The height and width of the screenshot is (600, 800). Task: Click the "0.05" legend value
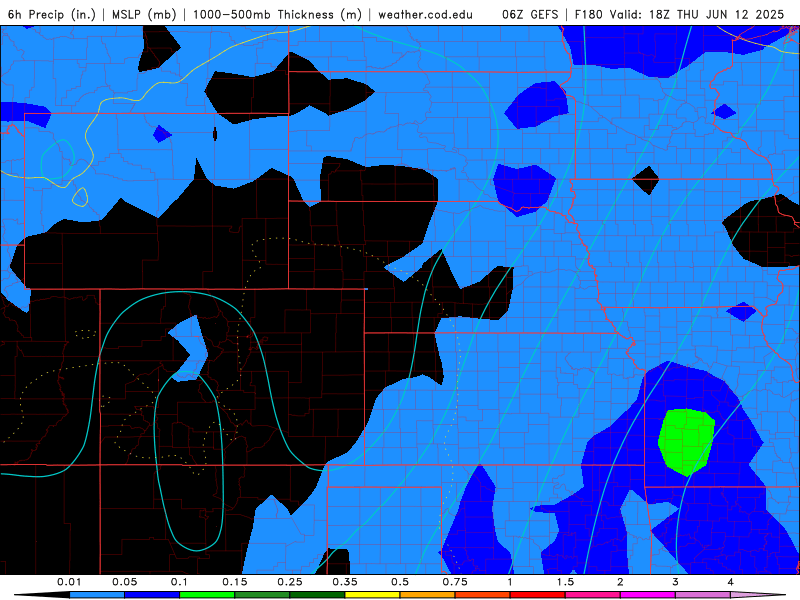pyautogui.click(x=124, y=582)
